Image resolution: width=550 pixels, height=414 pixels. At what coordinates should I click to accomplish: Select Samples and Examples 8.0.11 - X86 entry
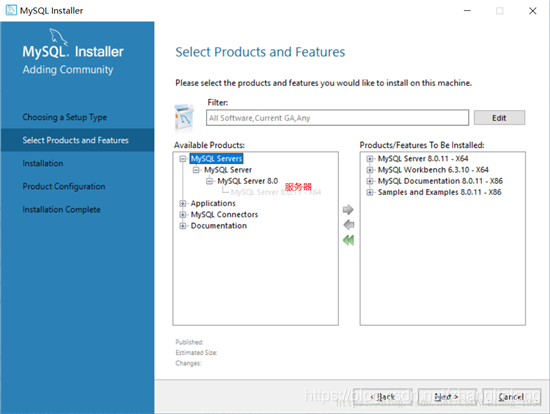tap(440, 193)
